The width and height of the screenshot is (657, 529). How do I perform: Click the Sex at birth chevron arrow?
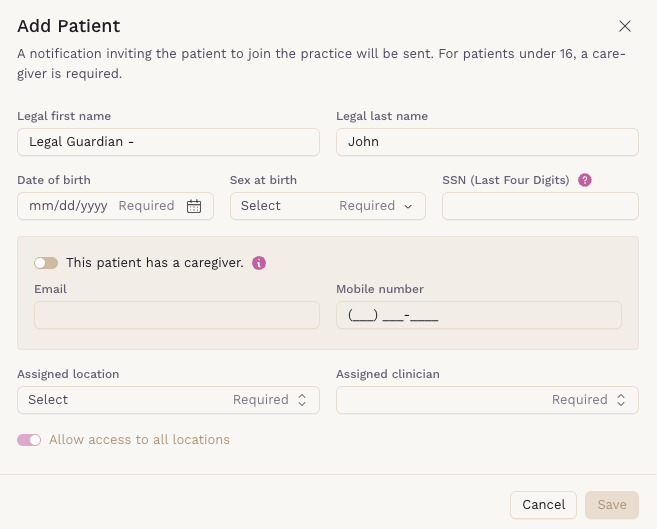click(x=408, y=206)
